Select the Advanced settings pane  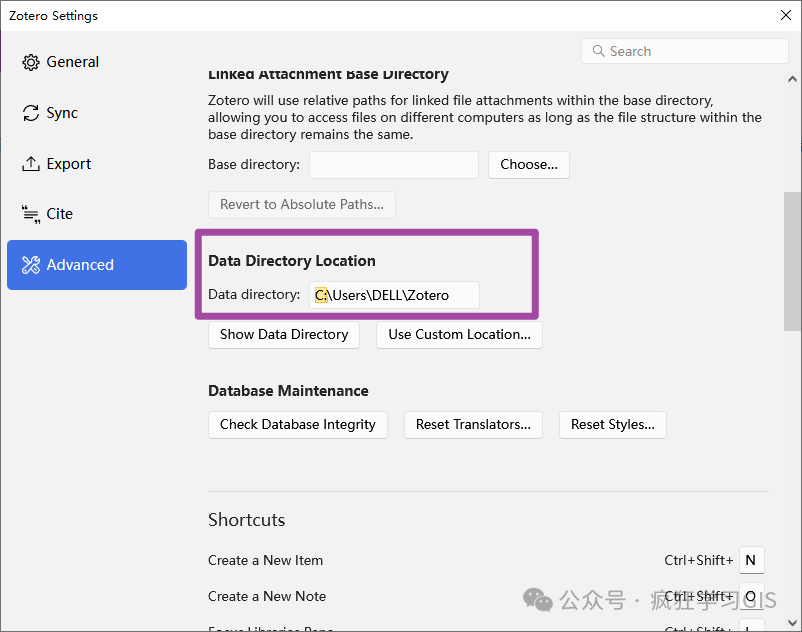97,265
